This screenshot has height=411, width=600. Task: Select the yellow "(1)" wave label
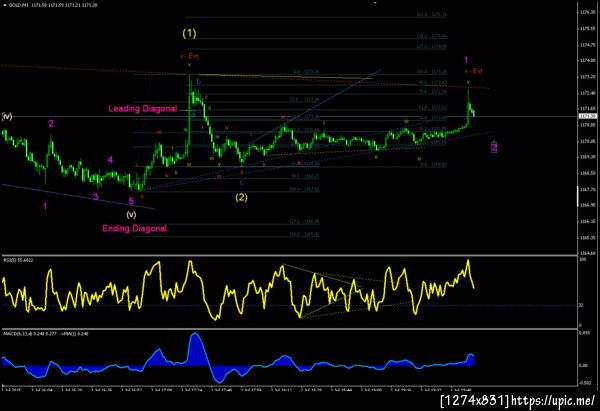pos(189,34)
